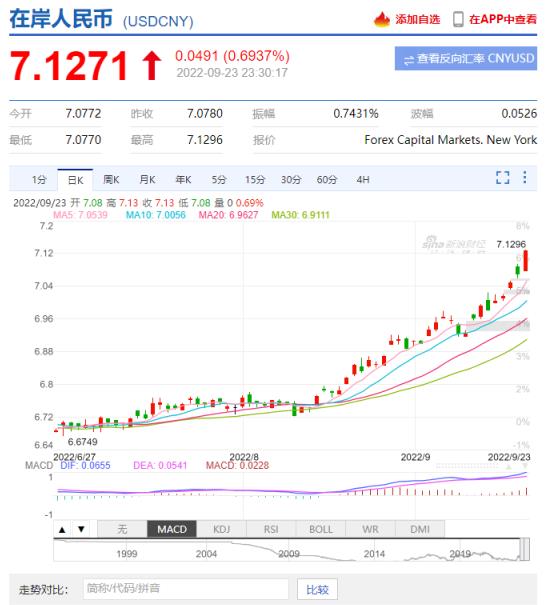Select the 5分 interval tab
This screenshot has width=546, height=605.
tap(219, 180)
